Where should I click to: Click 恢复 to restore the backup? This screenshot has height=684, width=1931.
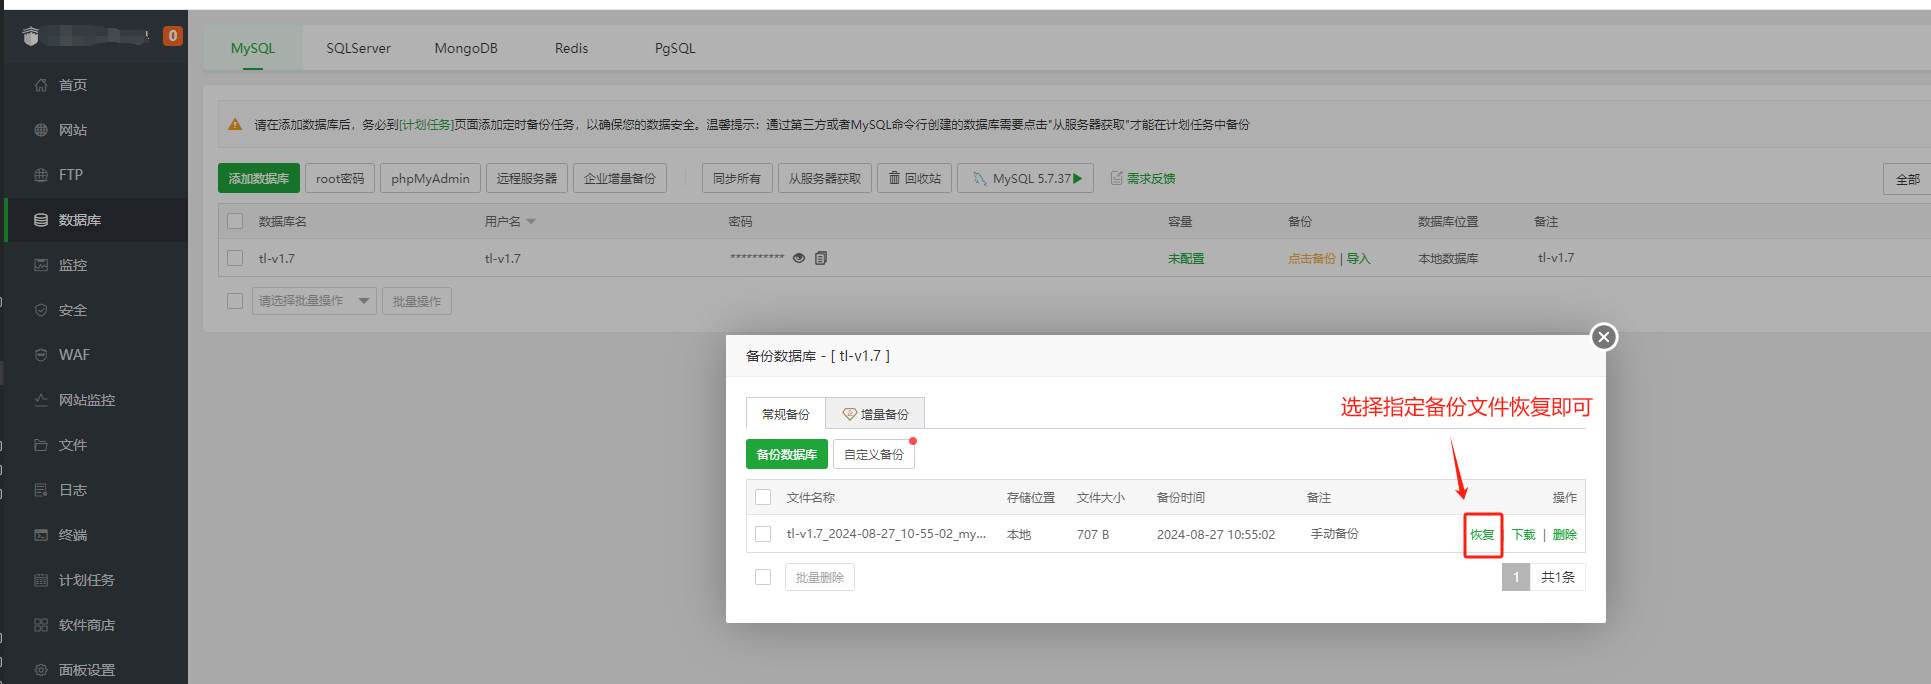point(1482,535)
